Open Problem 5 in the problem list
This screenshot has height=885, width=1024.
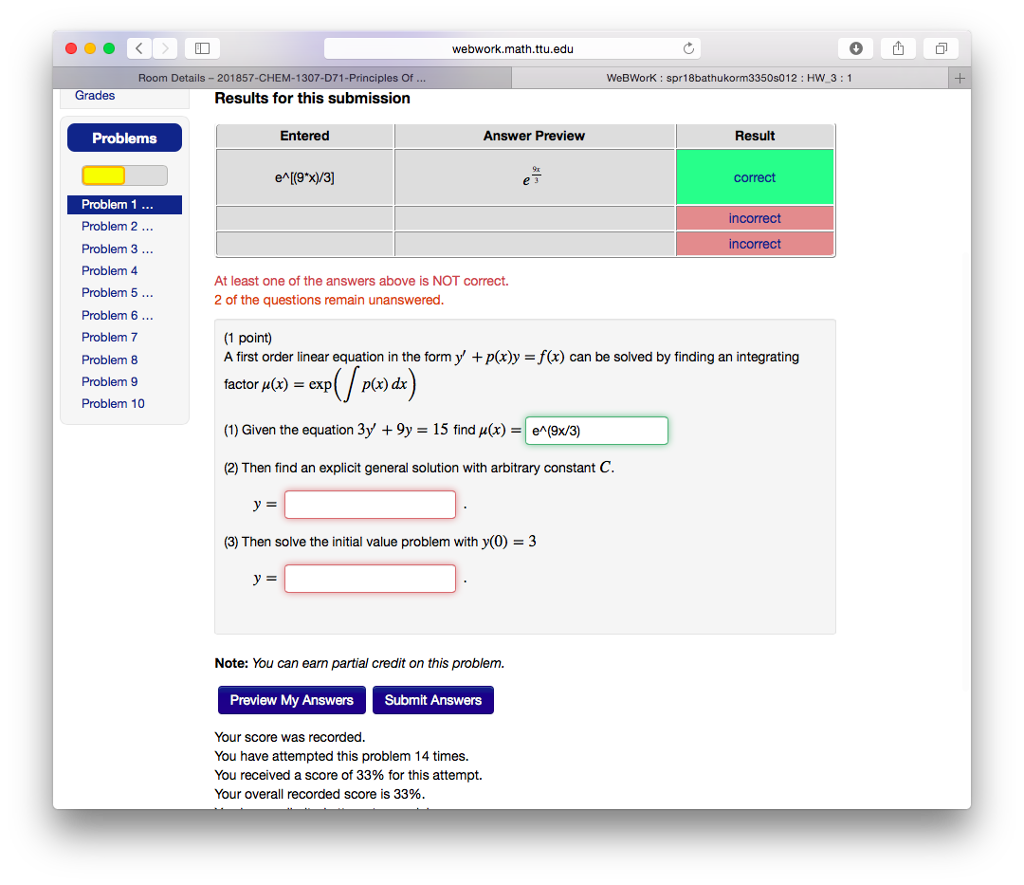click(x=117, y=292)
